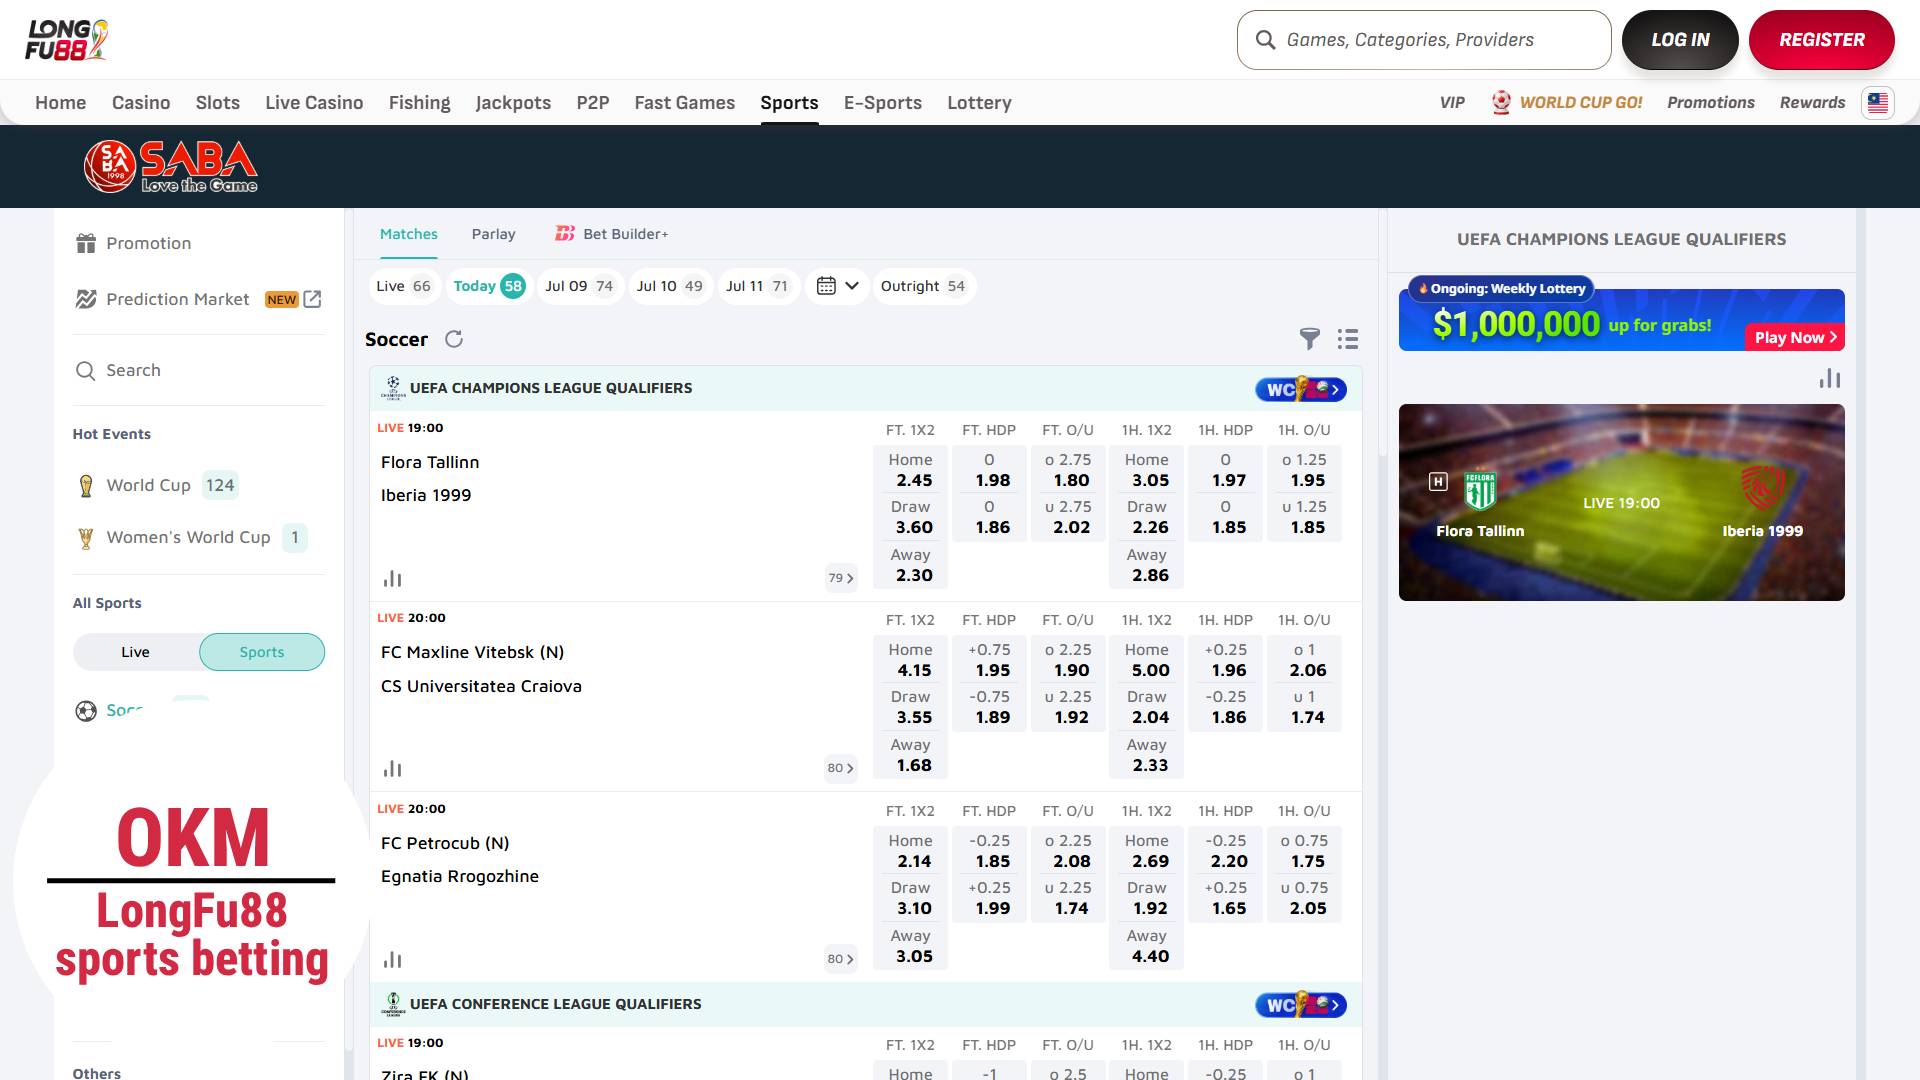1920x1080 pixels.
Task: Open the Rewards link
Action: click(x=1812, y=103)
